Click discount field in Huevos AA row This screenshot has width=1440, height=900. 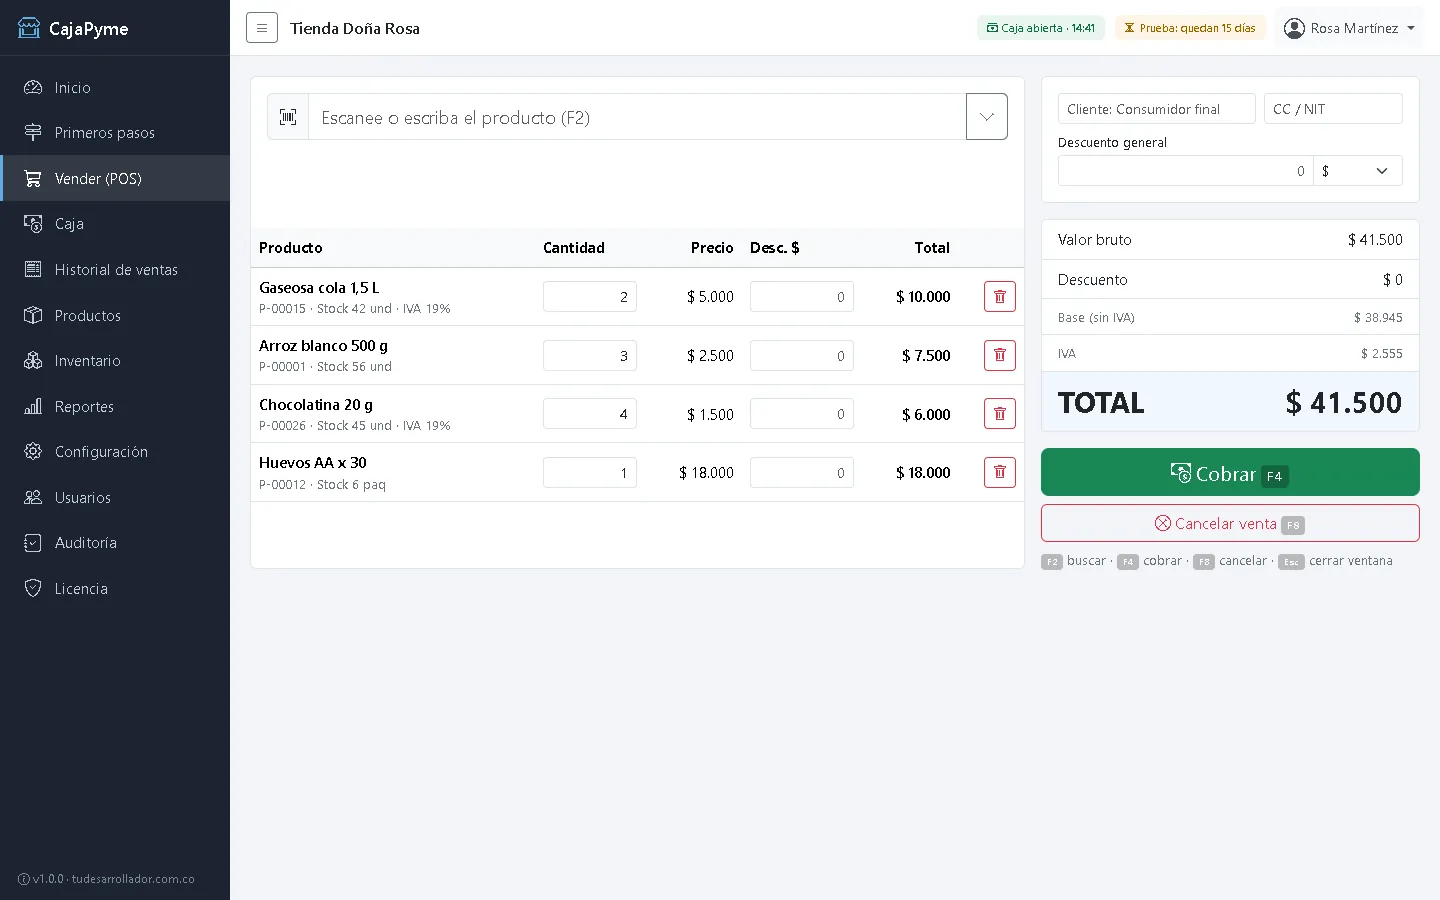click(802, 472)
